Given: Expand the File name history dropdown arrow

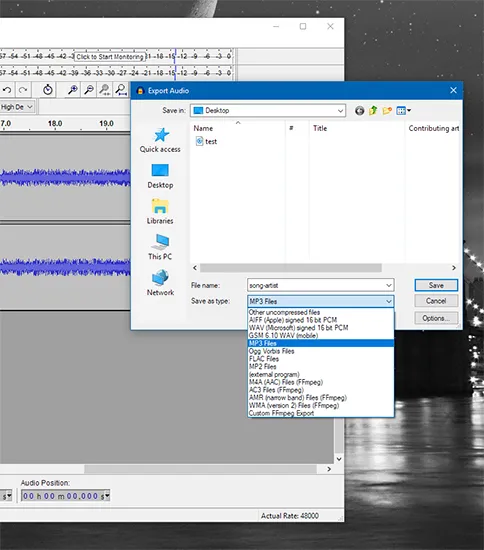Looking at the screenshot, I should (389, 285).
